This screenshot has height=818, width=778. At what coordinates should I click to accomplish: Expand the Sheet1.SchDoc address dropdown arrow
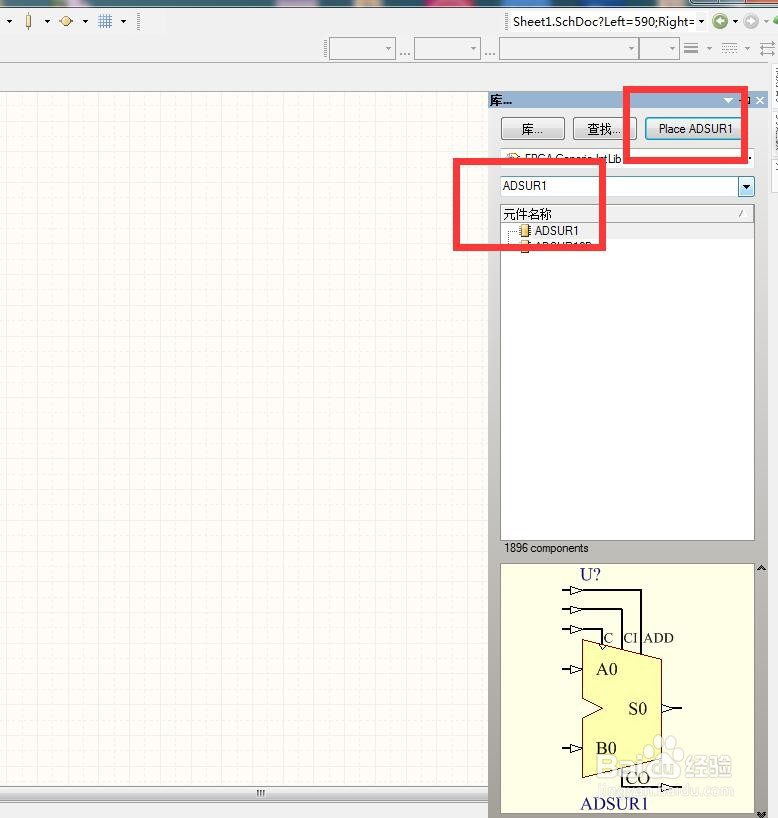702,21
